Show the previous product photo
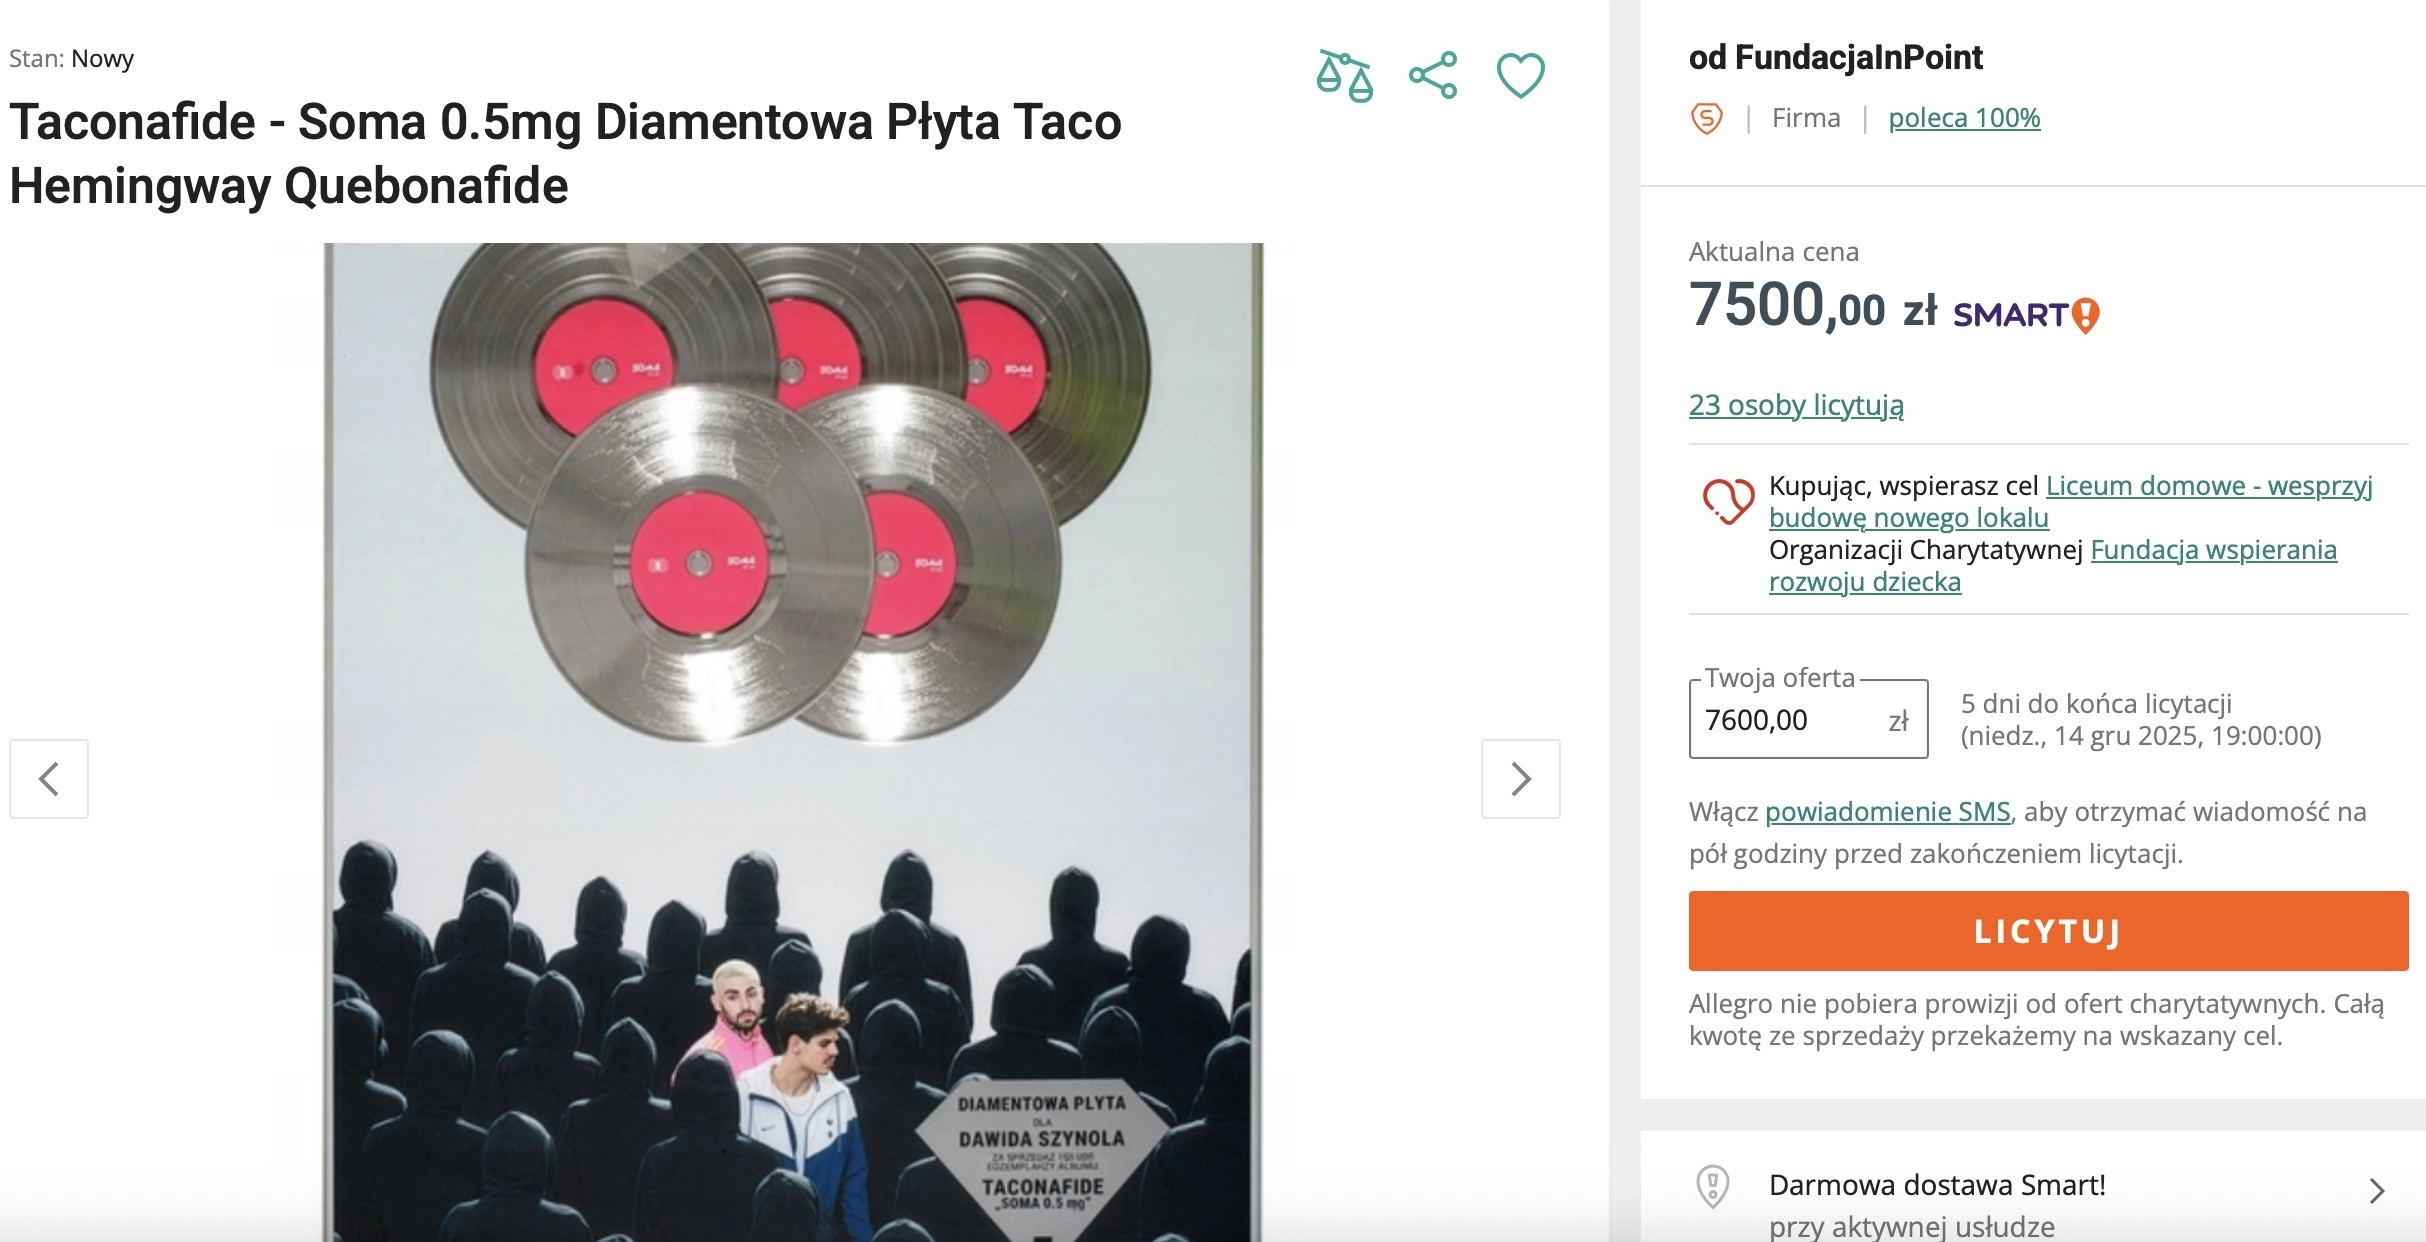The image size is (2426, 1242). pos(49,779)
